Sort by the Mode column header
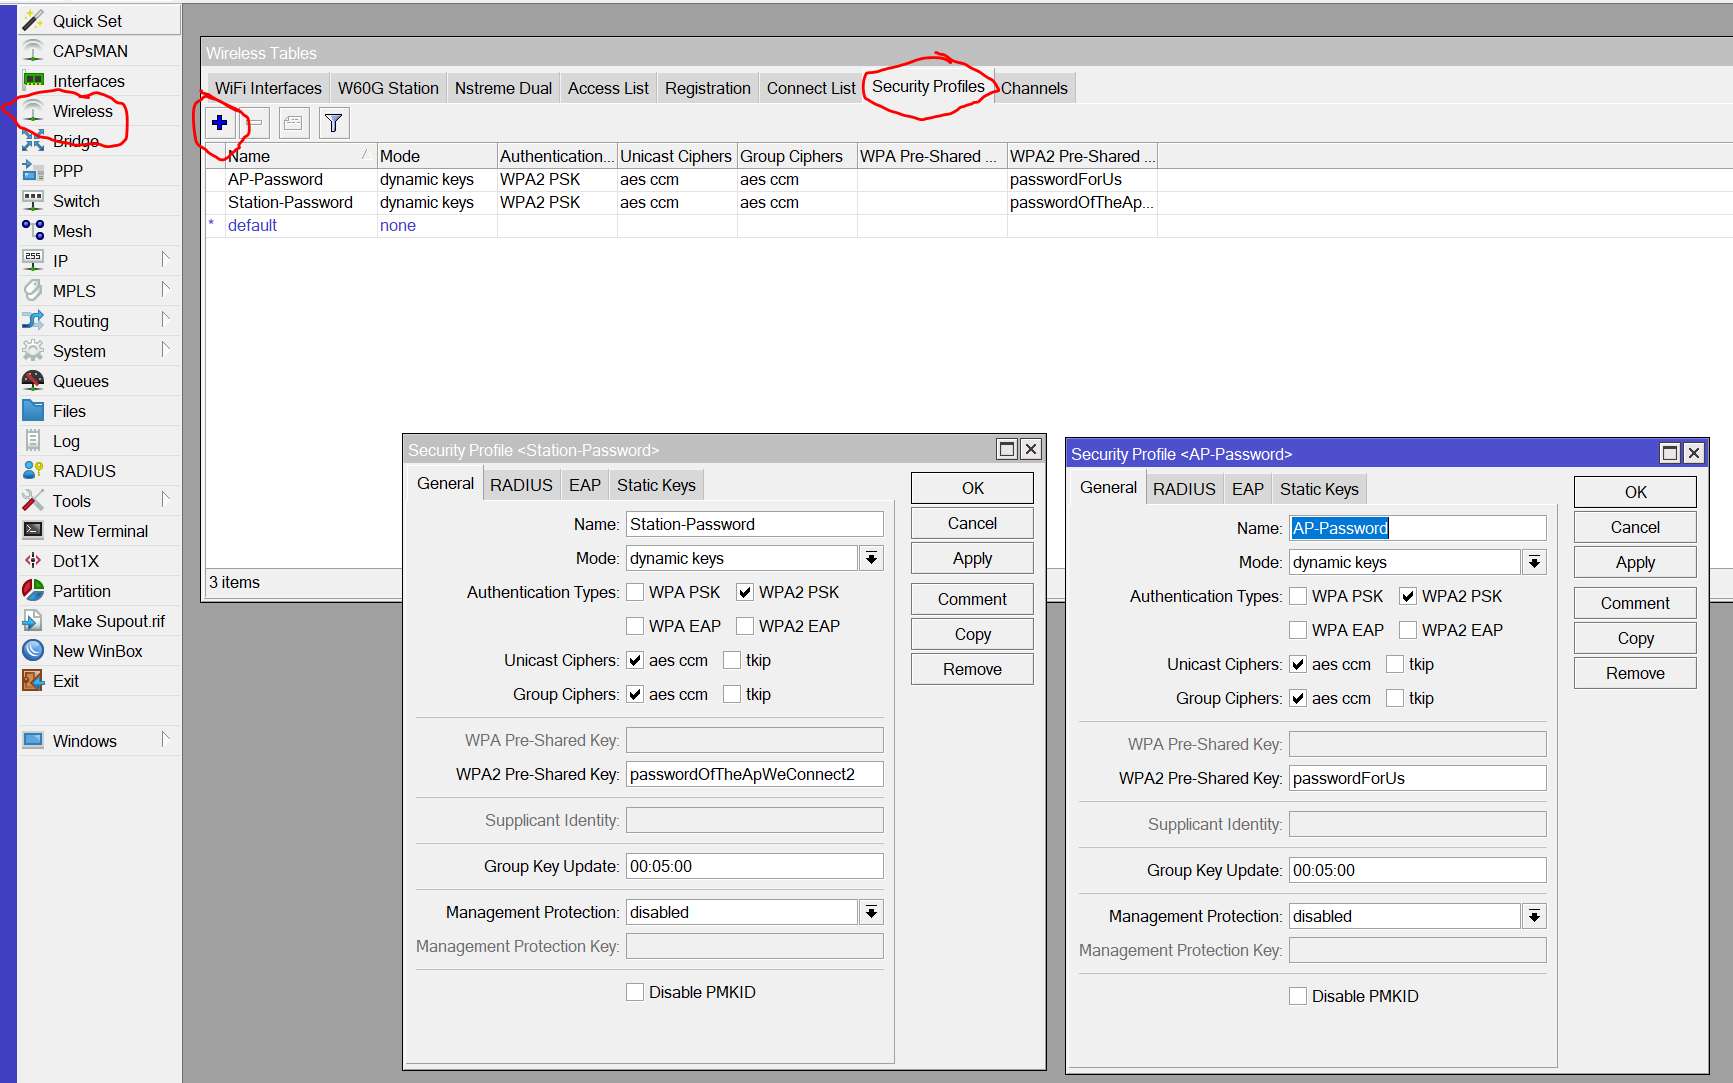The image size is (1733, 1083). (x=437, y=156)
